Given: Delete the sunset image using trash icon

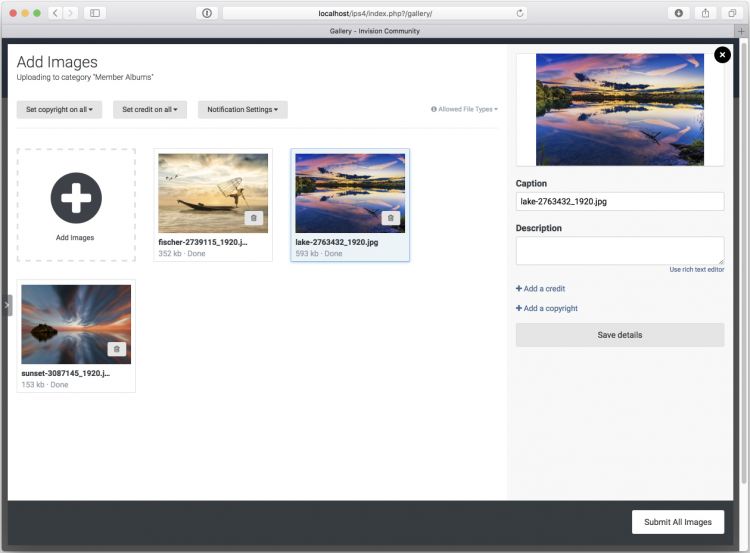Looking at the screenshot, I should (117, 349).
